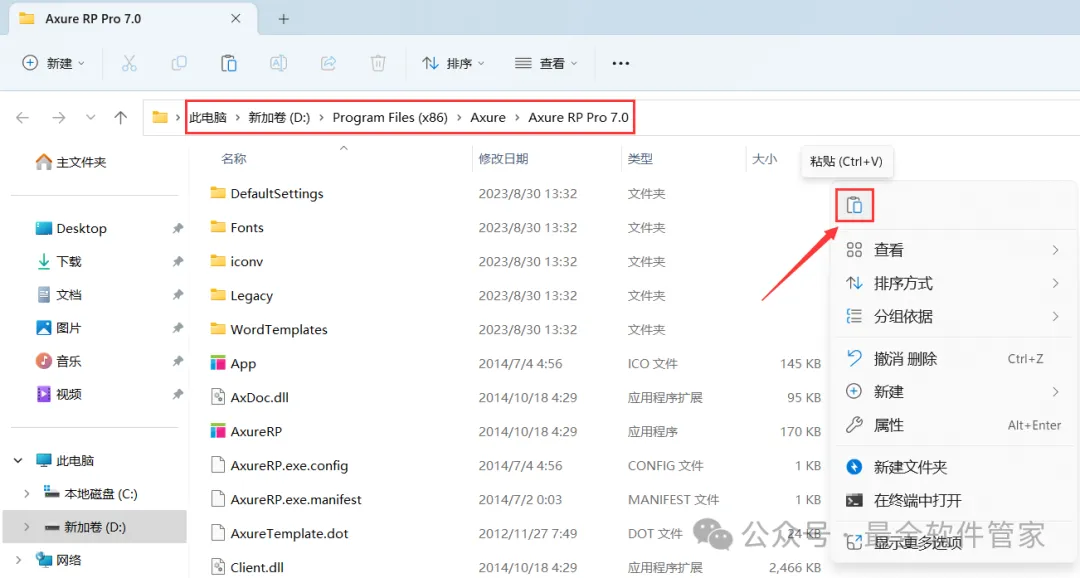Sort by the 类型 column header
1080x578 pixels.
(641, 158)
